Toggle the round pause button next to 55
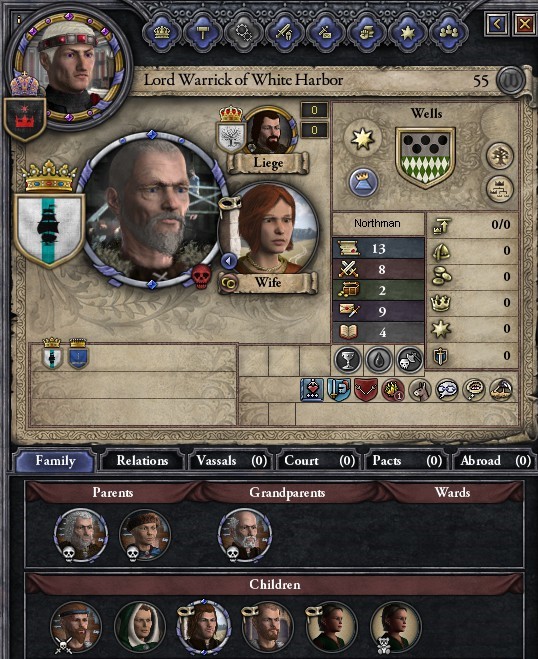Viewport: 538px width, 659px height. (511, 80)
